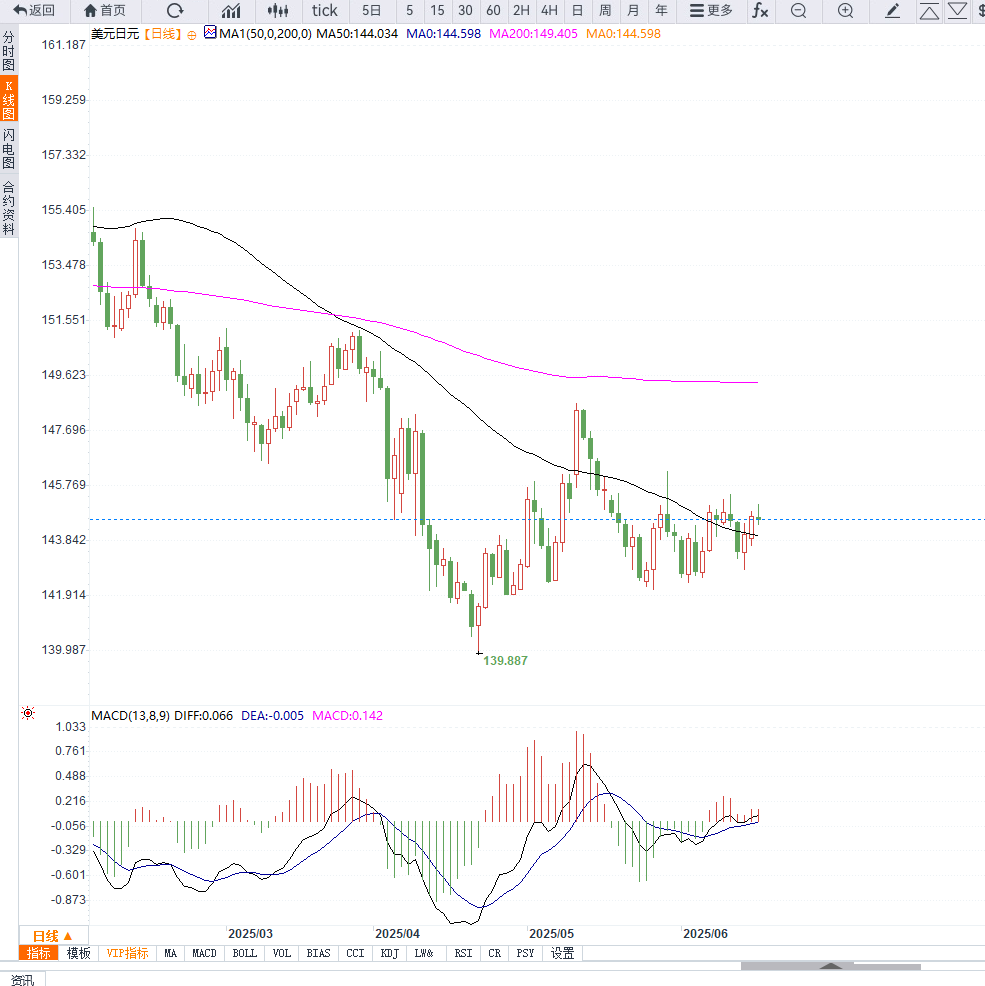The image size is (985, 986).
Task: Click the 设置 settings button
Action: [x=563, y=953]
